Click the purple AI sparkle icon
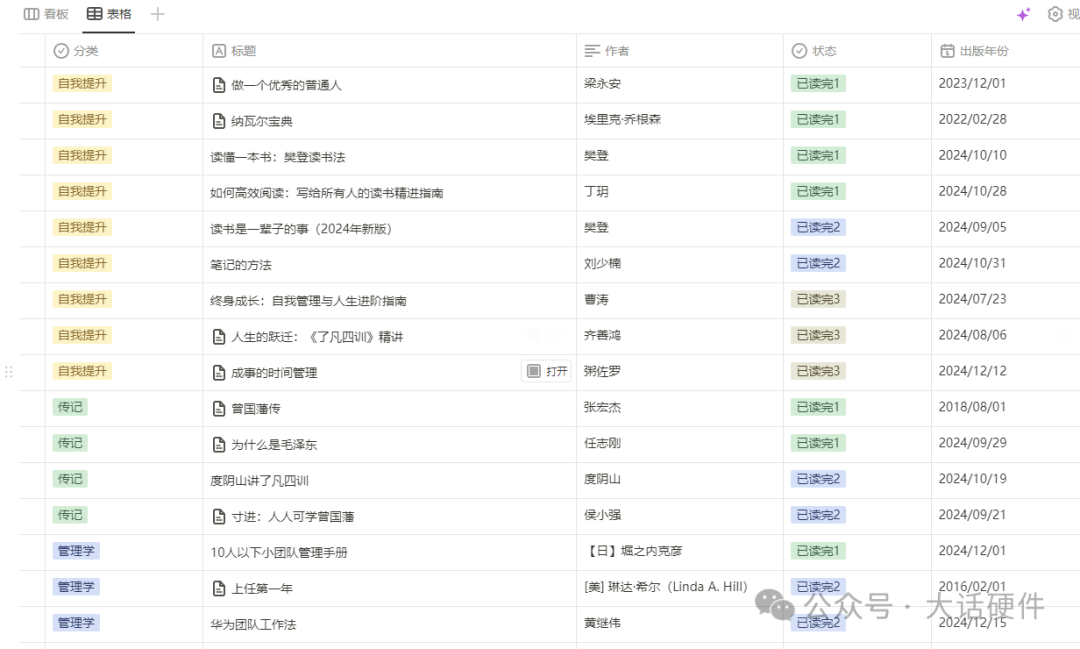This screenshot has height=649, width=1080. [1023, 14]
